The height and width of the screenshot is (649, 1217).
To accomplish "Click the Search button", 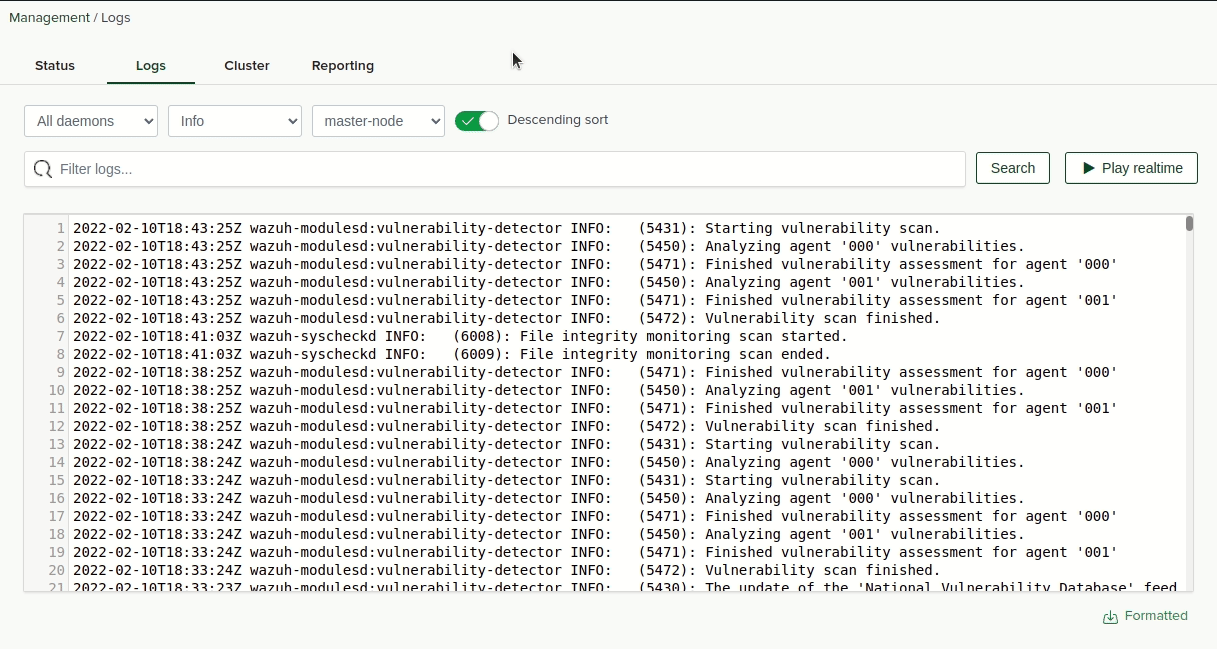I will coord(1012,167).
